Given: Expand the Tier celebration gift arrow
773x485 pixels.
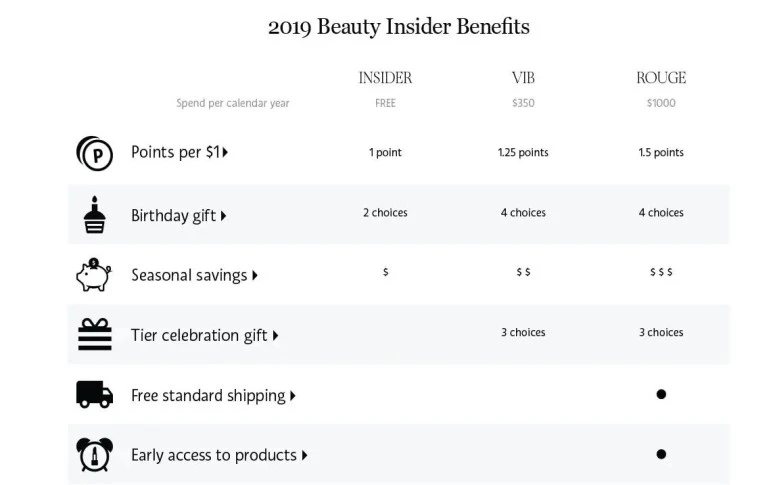Looking at the screenshot, I should click(x=275, y=336).
